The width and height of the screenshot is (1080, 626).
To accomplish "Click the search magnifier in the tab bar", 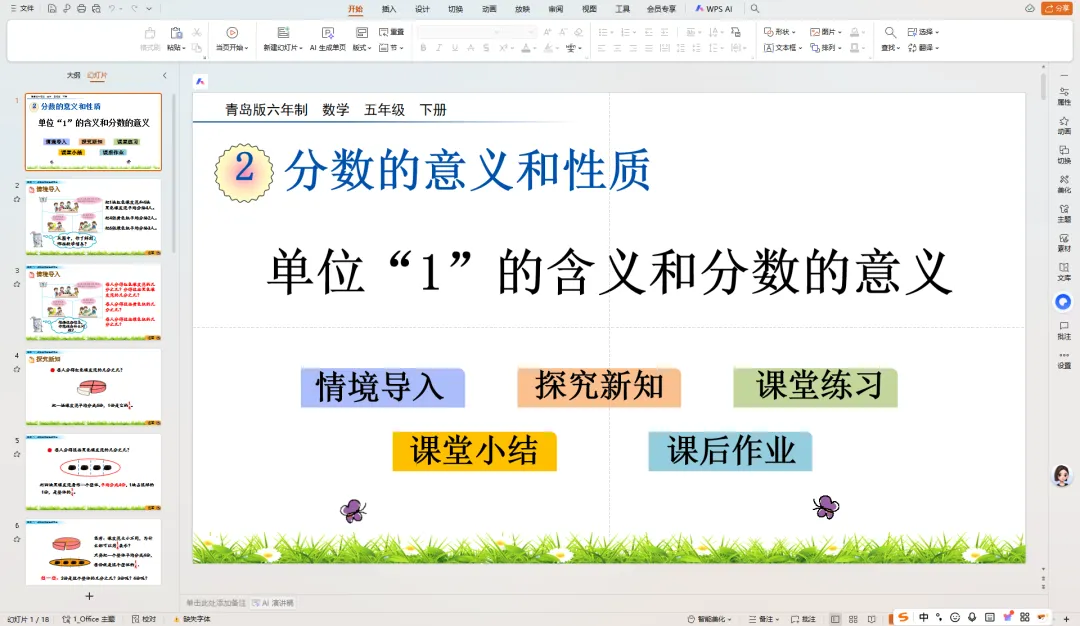I will (755, 9).
